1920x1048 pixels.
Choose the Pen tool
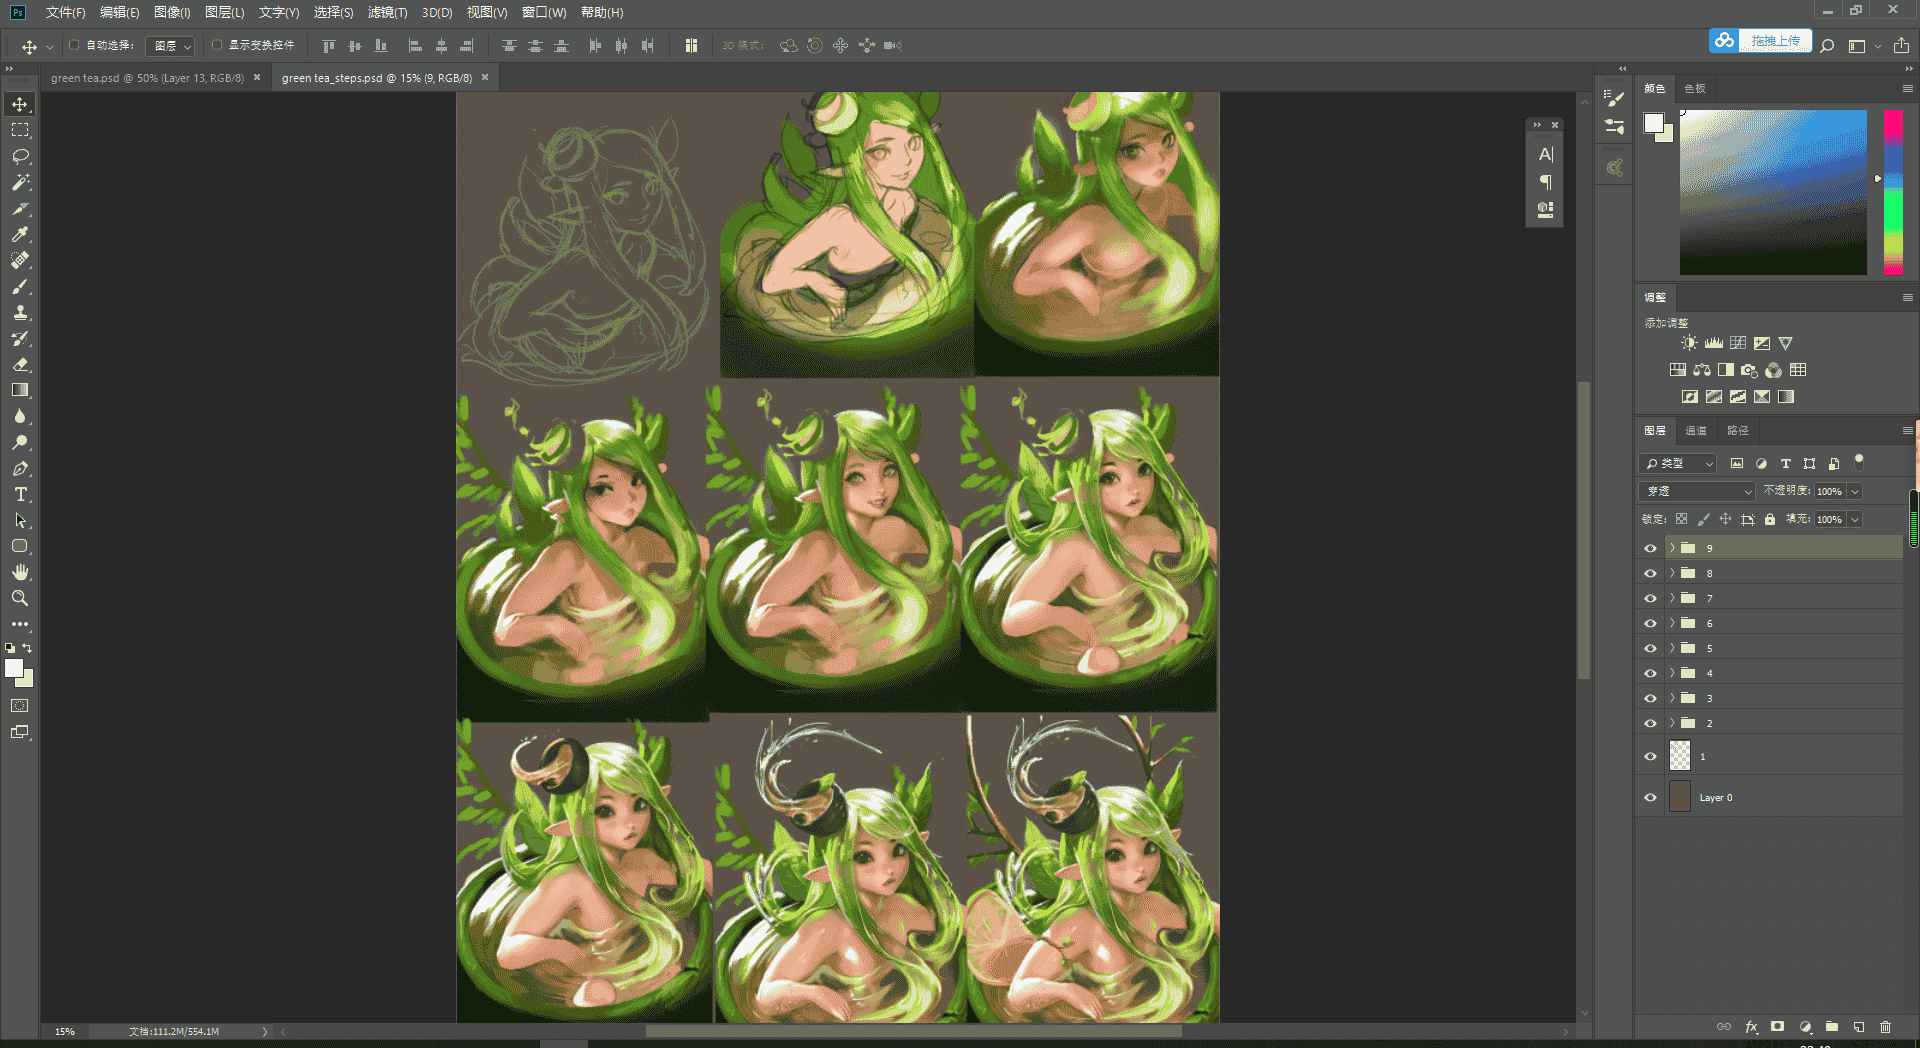[x=20, y=468]
